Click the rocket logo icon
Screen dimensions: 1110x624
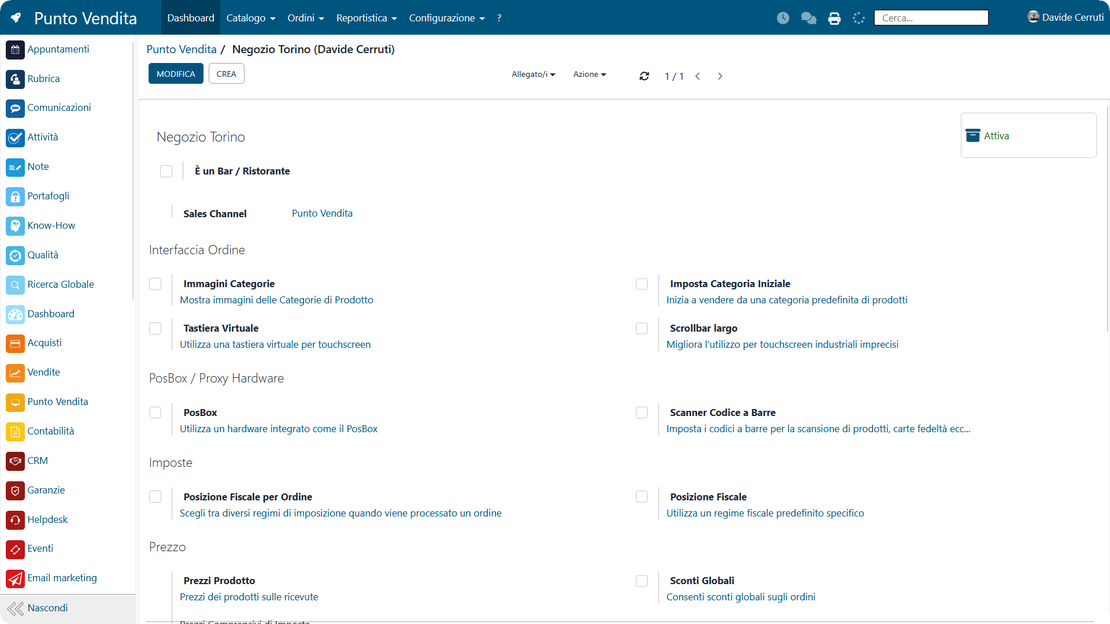[16, 18]
